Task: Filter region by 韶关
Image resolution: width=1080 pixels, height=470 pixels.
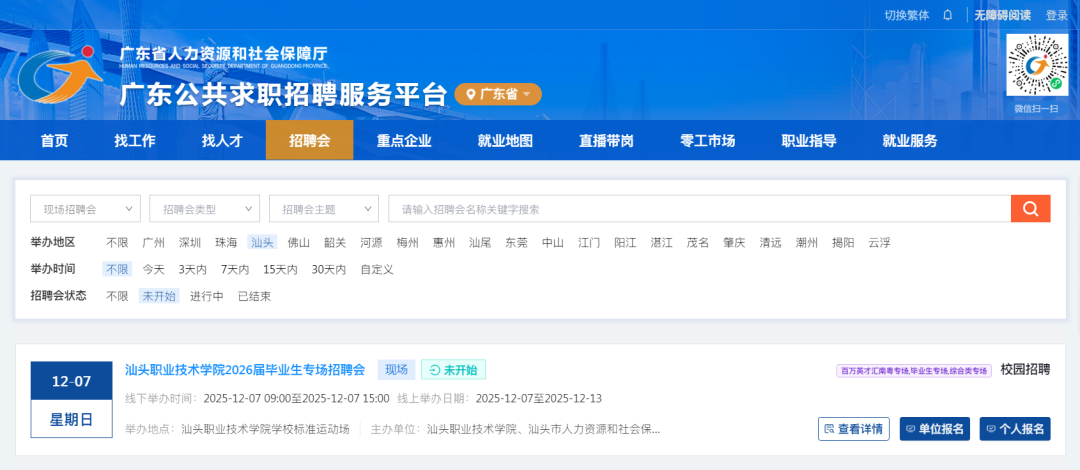Action: pos(335,243)
